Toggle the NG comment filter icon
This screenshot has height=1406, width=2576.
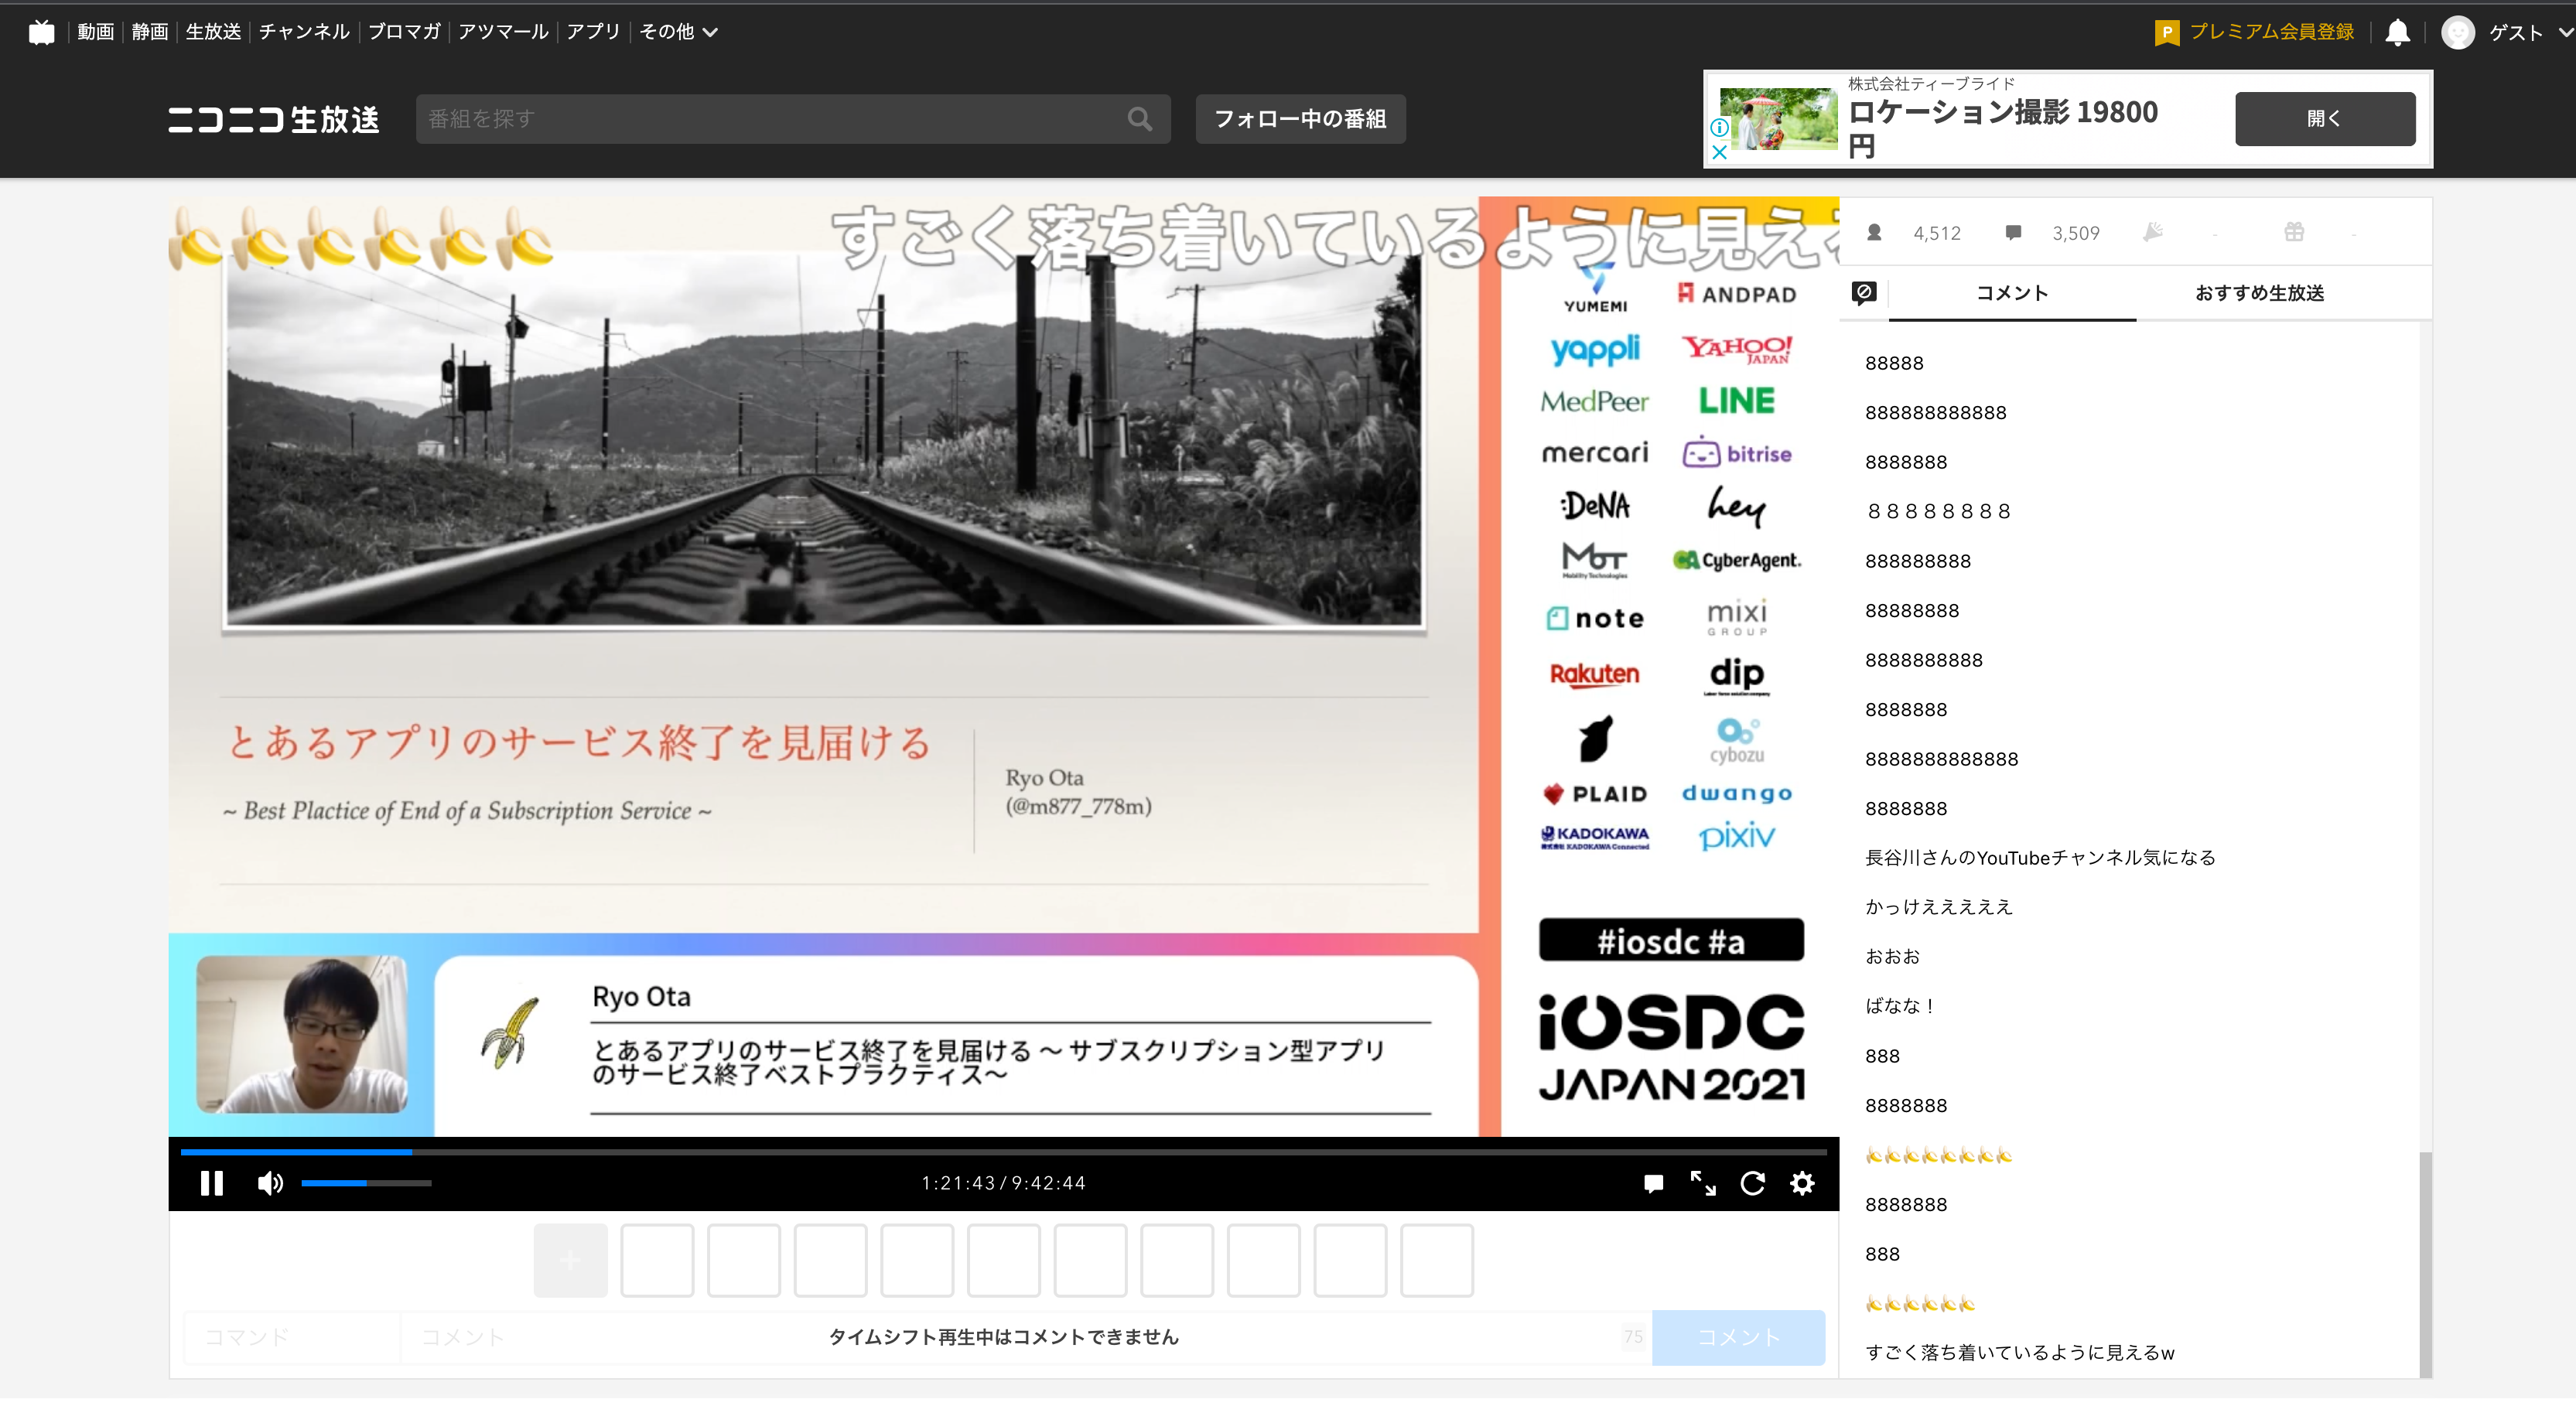[x=1864, y=292]
